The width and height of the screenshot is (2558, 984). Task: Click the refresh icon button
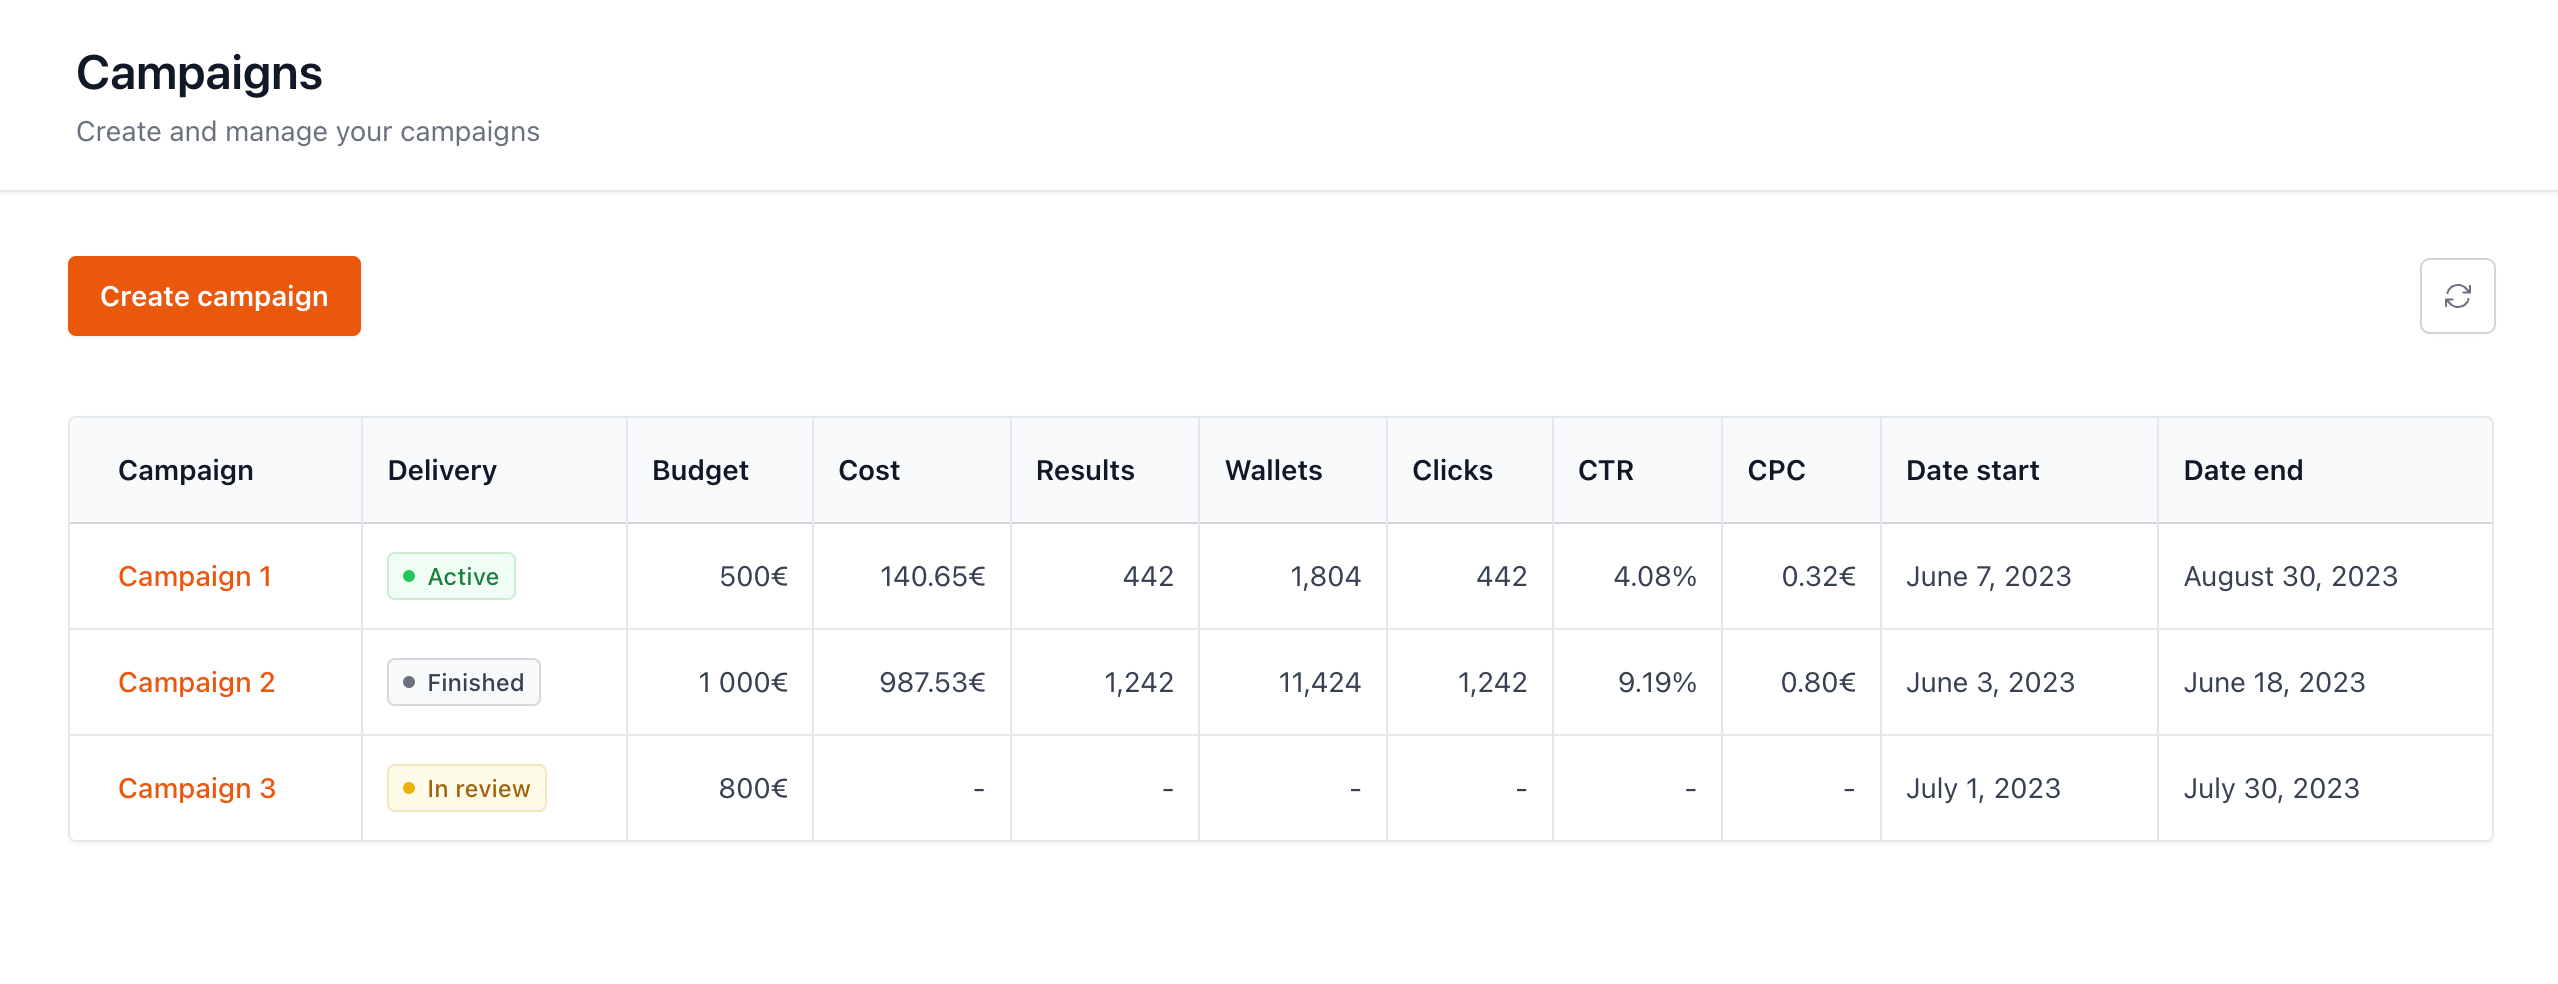coord(2456,296)
